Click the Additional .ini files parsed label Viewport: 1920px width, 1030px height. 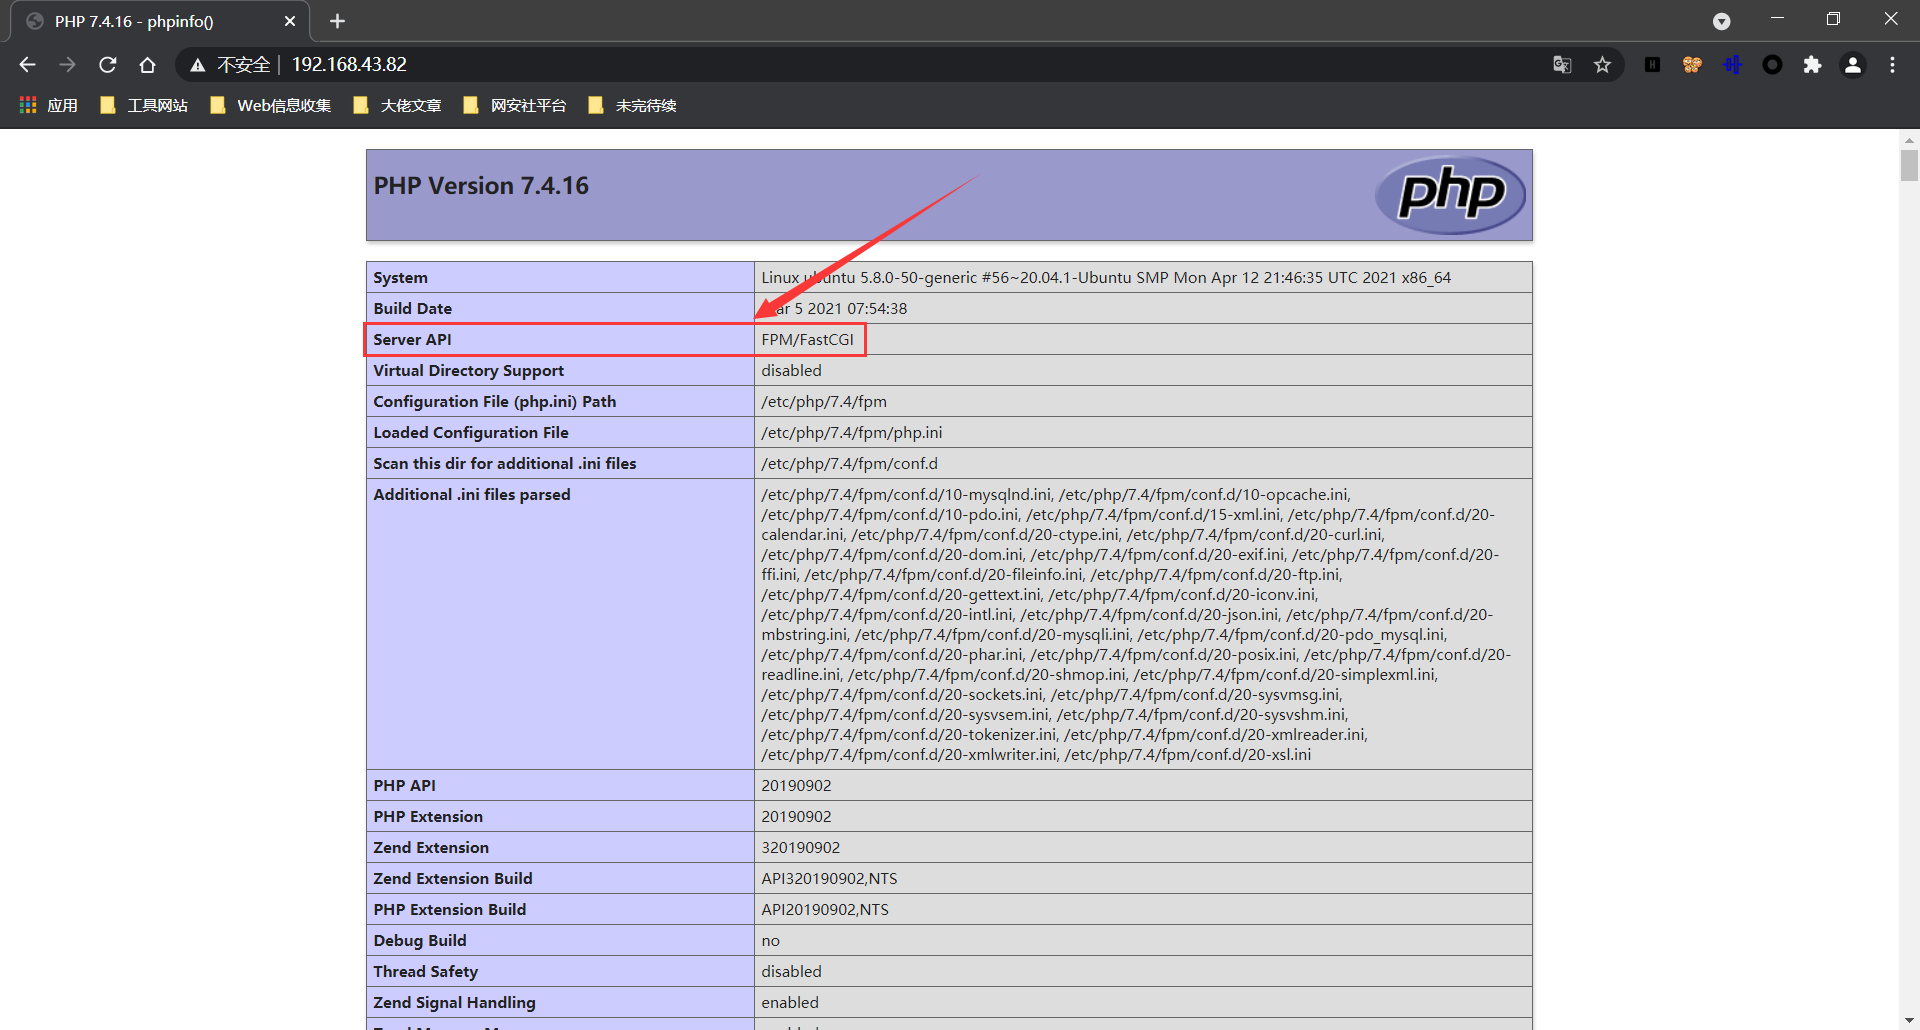pos(472,495)
